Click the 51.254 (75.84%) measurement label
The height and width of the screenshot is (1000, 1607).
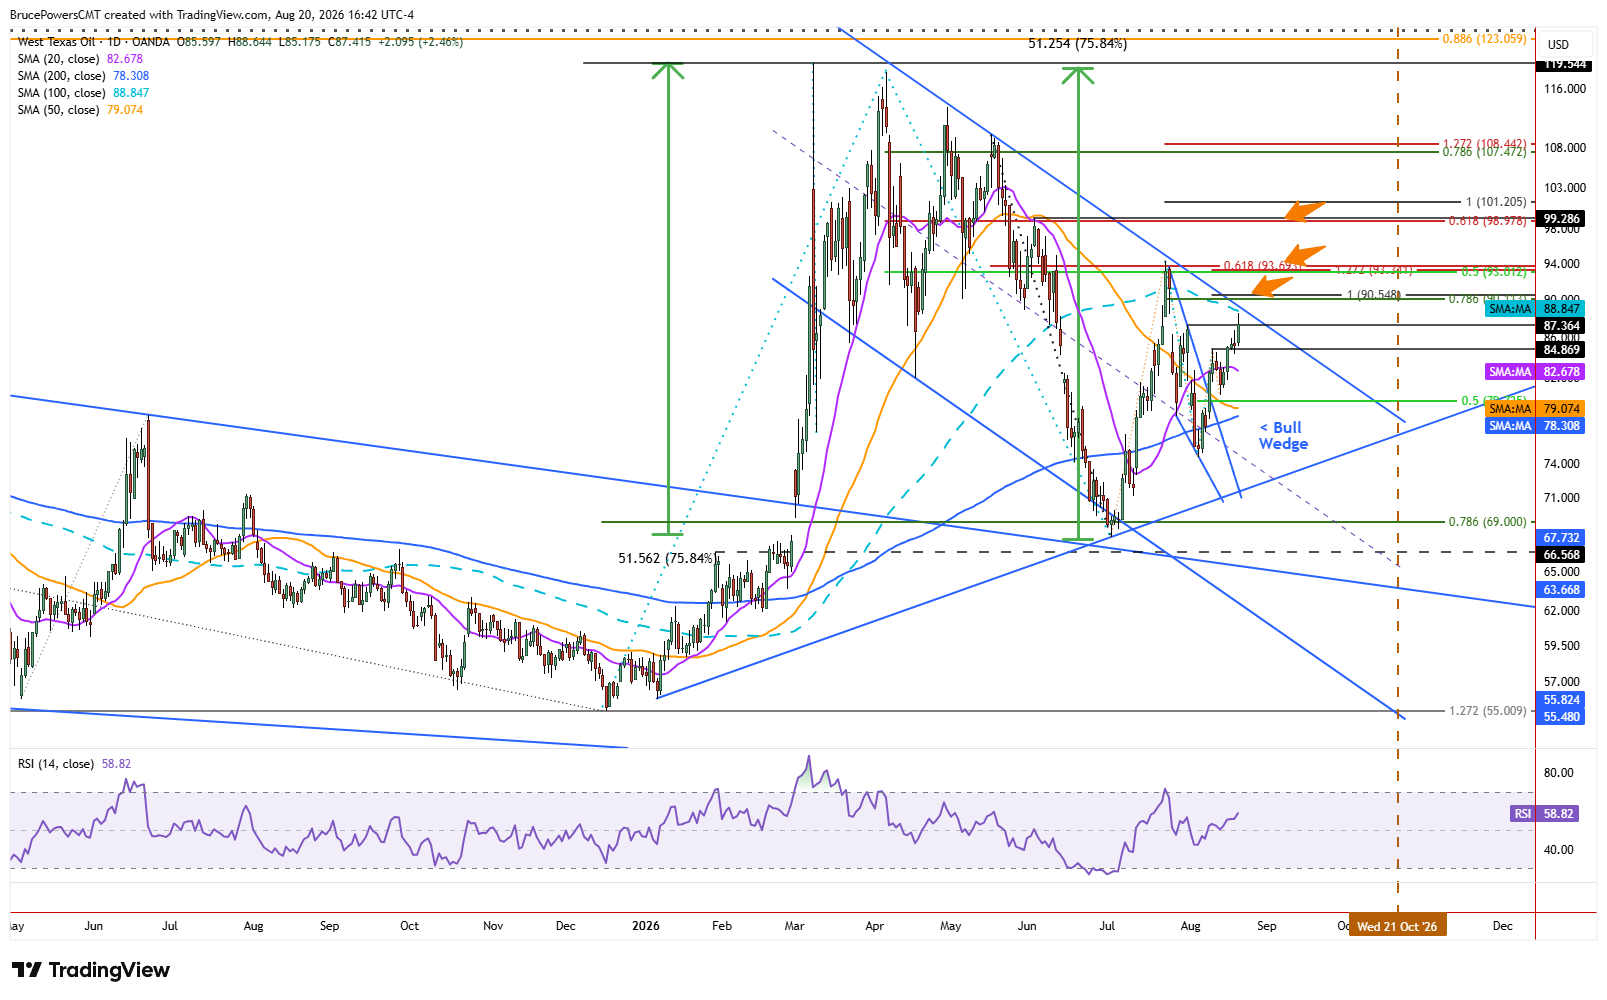click(x=1077, y=44)
